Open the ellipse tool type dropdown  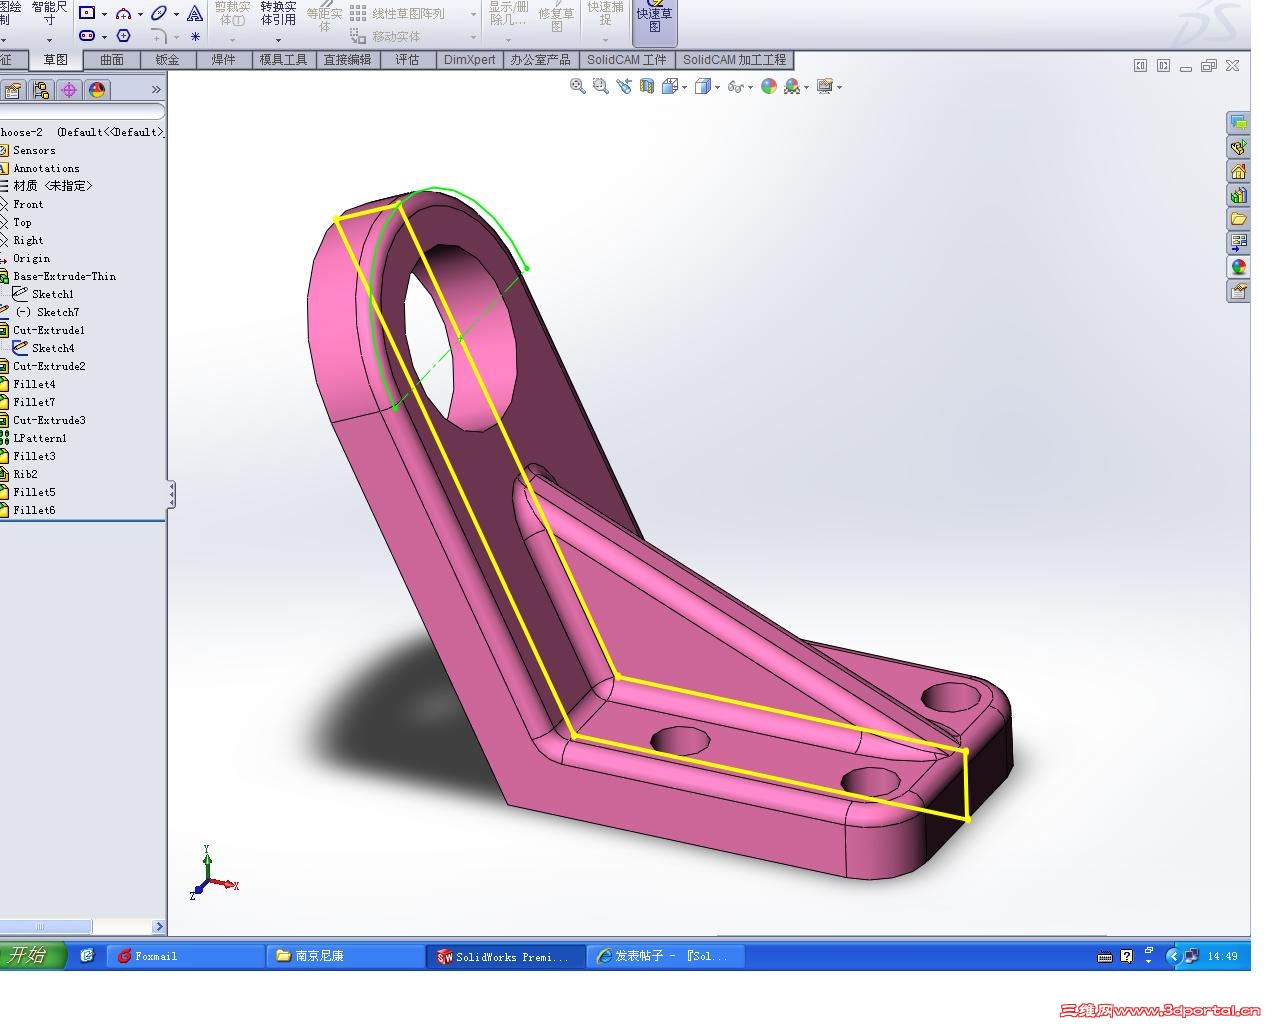(x=176, y=14)
